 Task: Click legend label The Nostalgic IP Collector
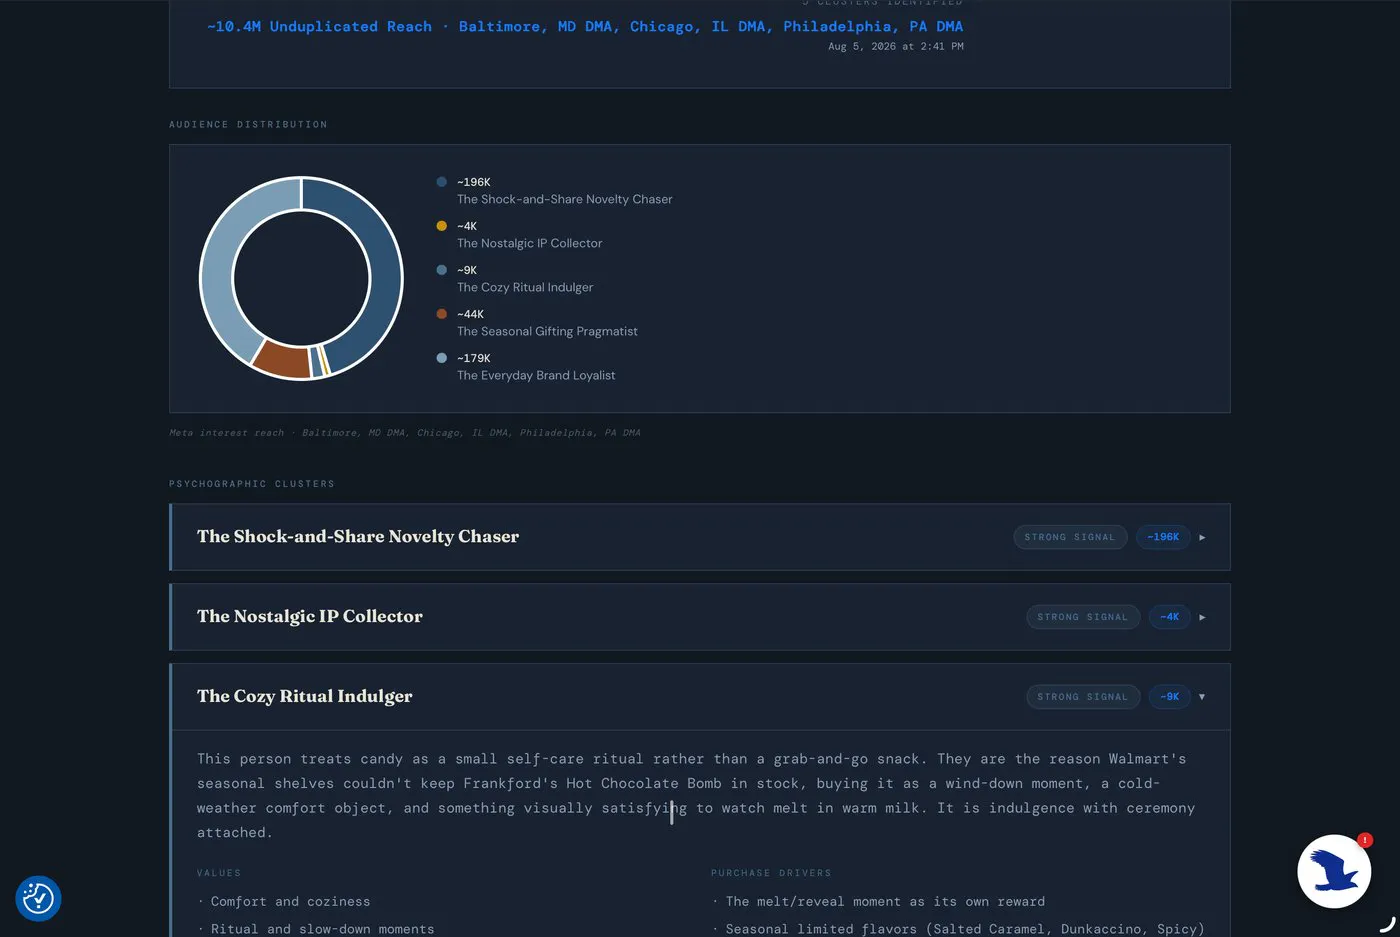coord(530,243)
